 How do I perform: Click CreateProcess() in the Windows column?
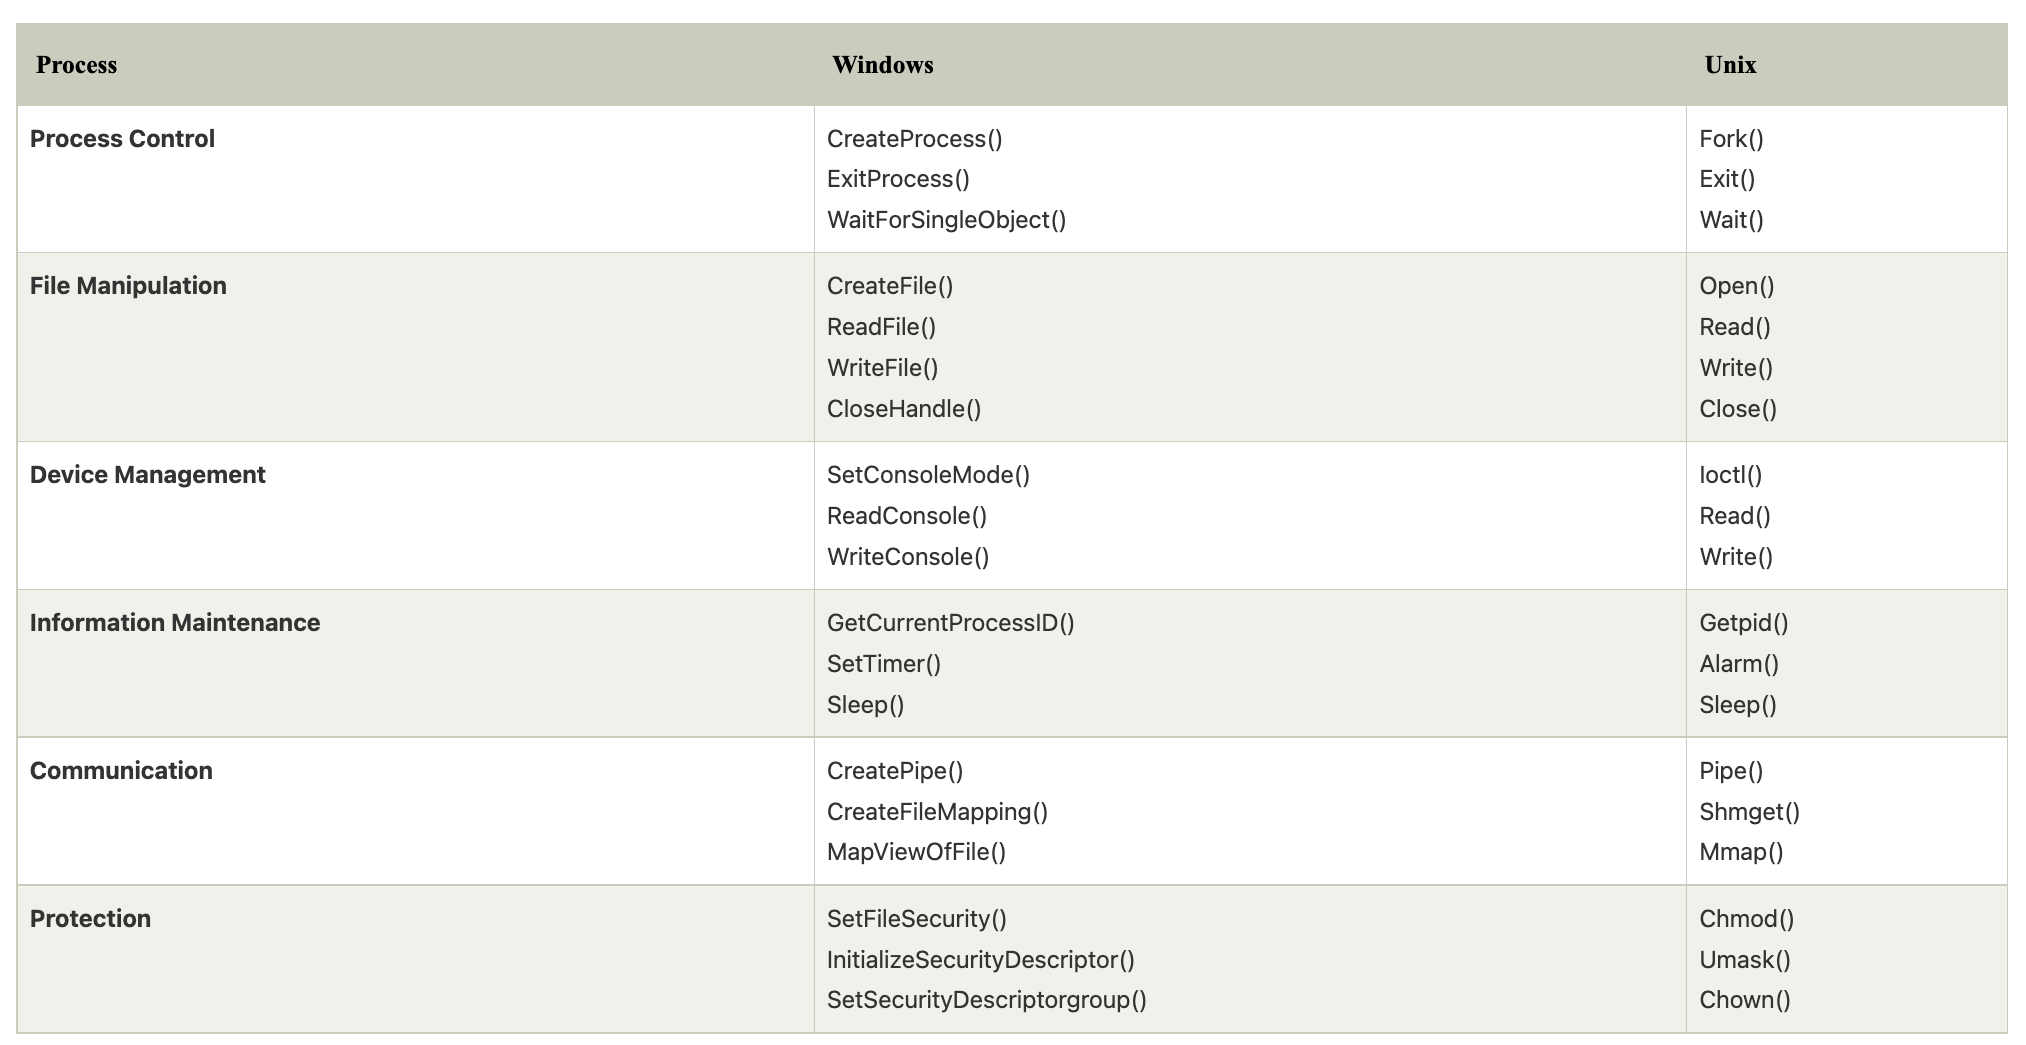tap(914, 139)
